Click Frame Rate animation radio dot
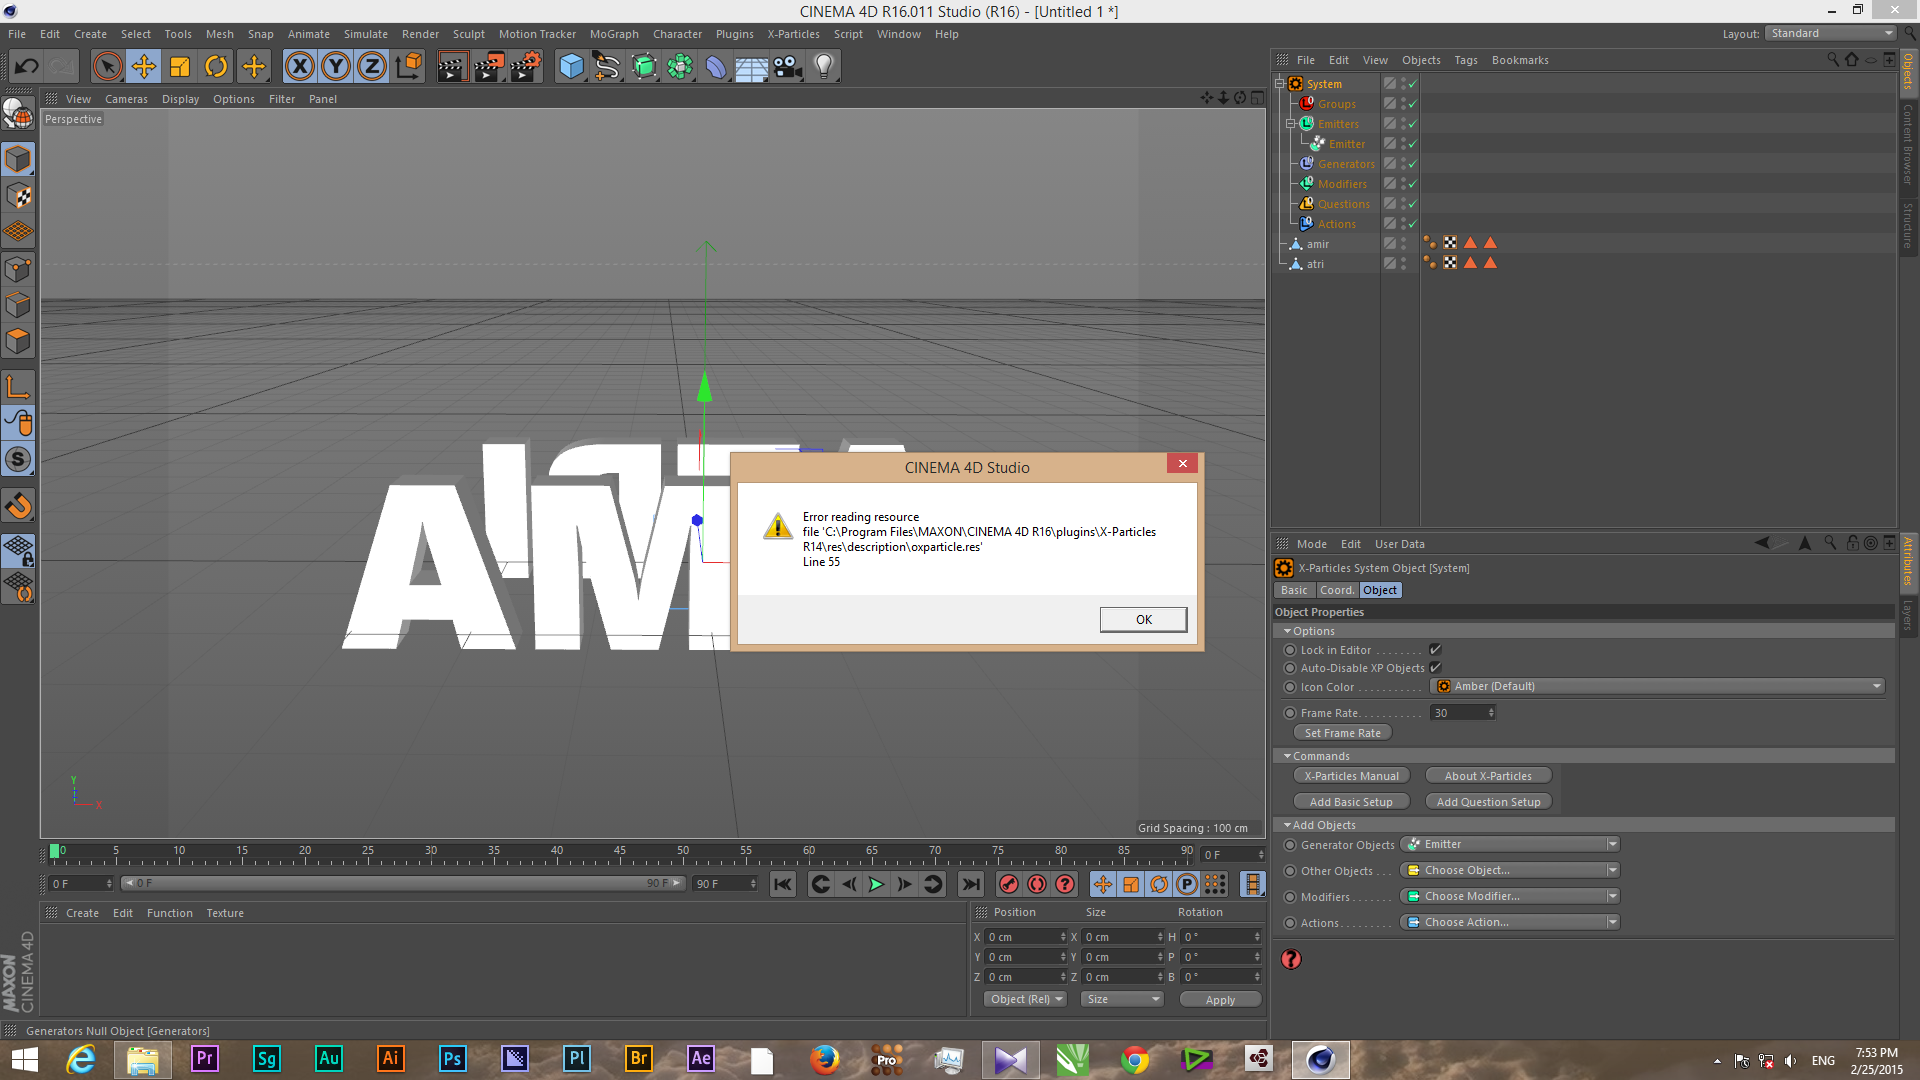This screenshot has height=1080, width=1920. tap(1290, 713)
